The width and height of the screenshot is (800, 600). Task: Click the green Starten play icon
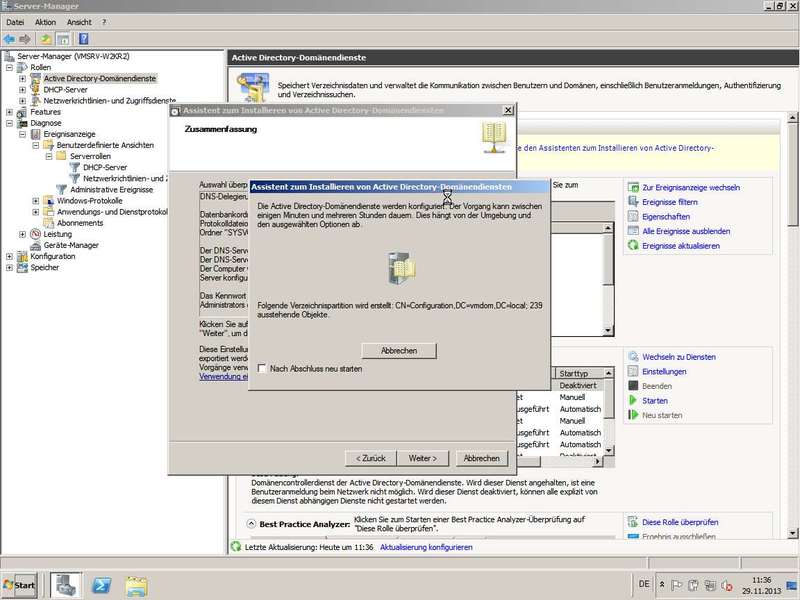[x=633, y=400]
